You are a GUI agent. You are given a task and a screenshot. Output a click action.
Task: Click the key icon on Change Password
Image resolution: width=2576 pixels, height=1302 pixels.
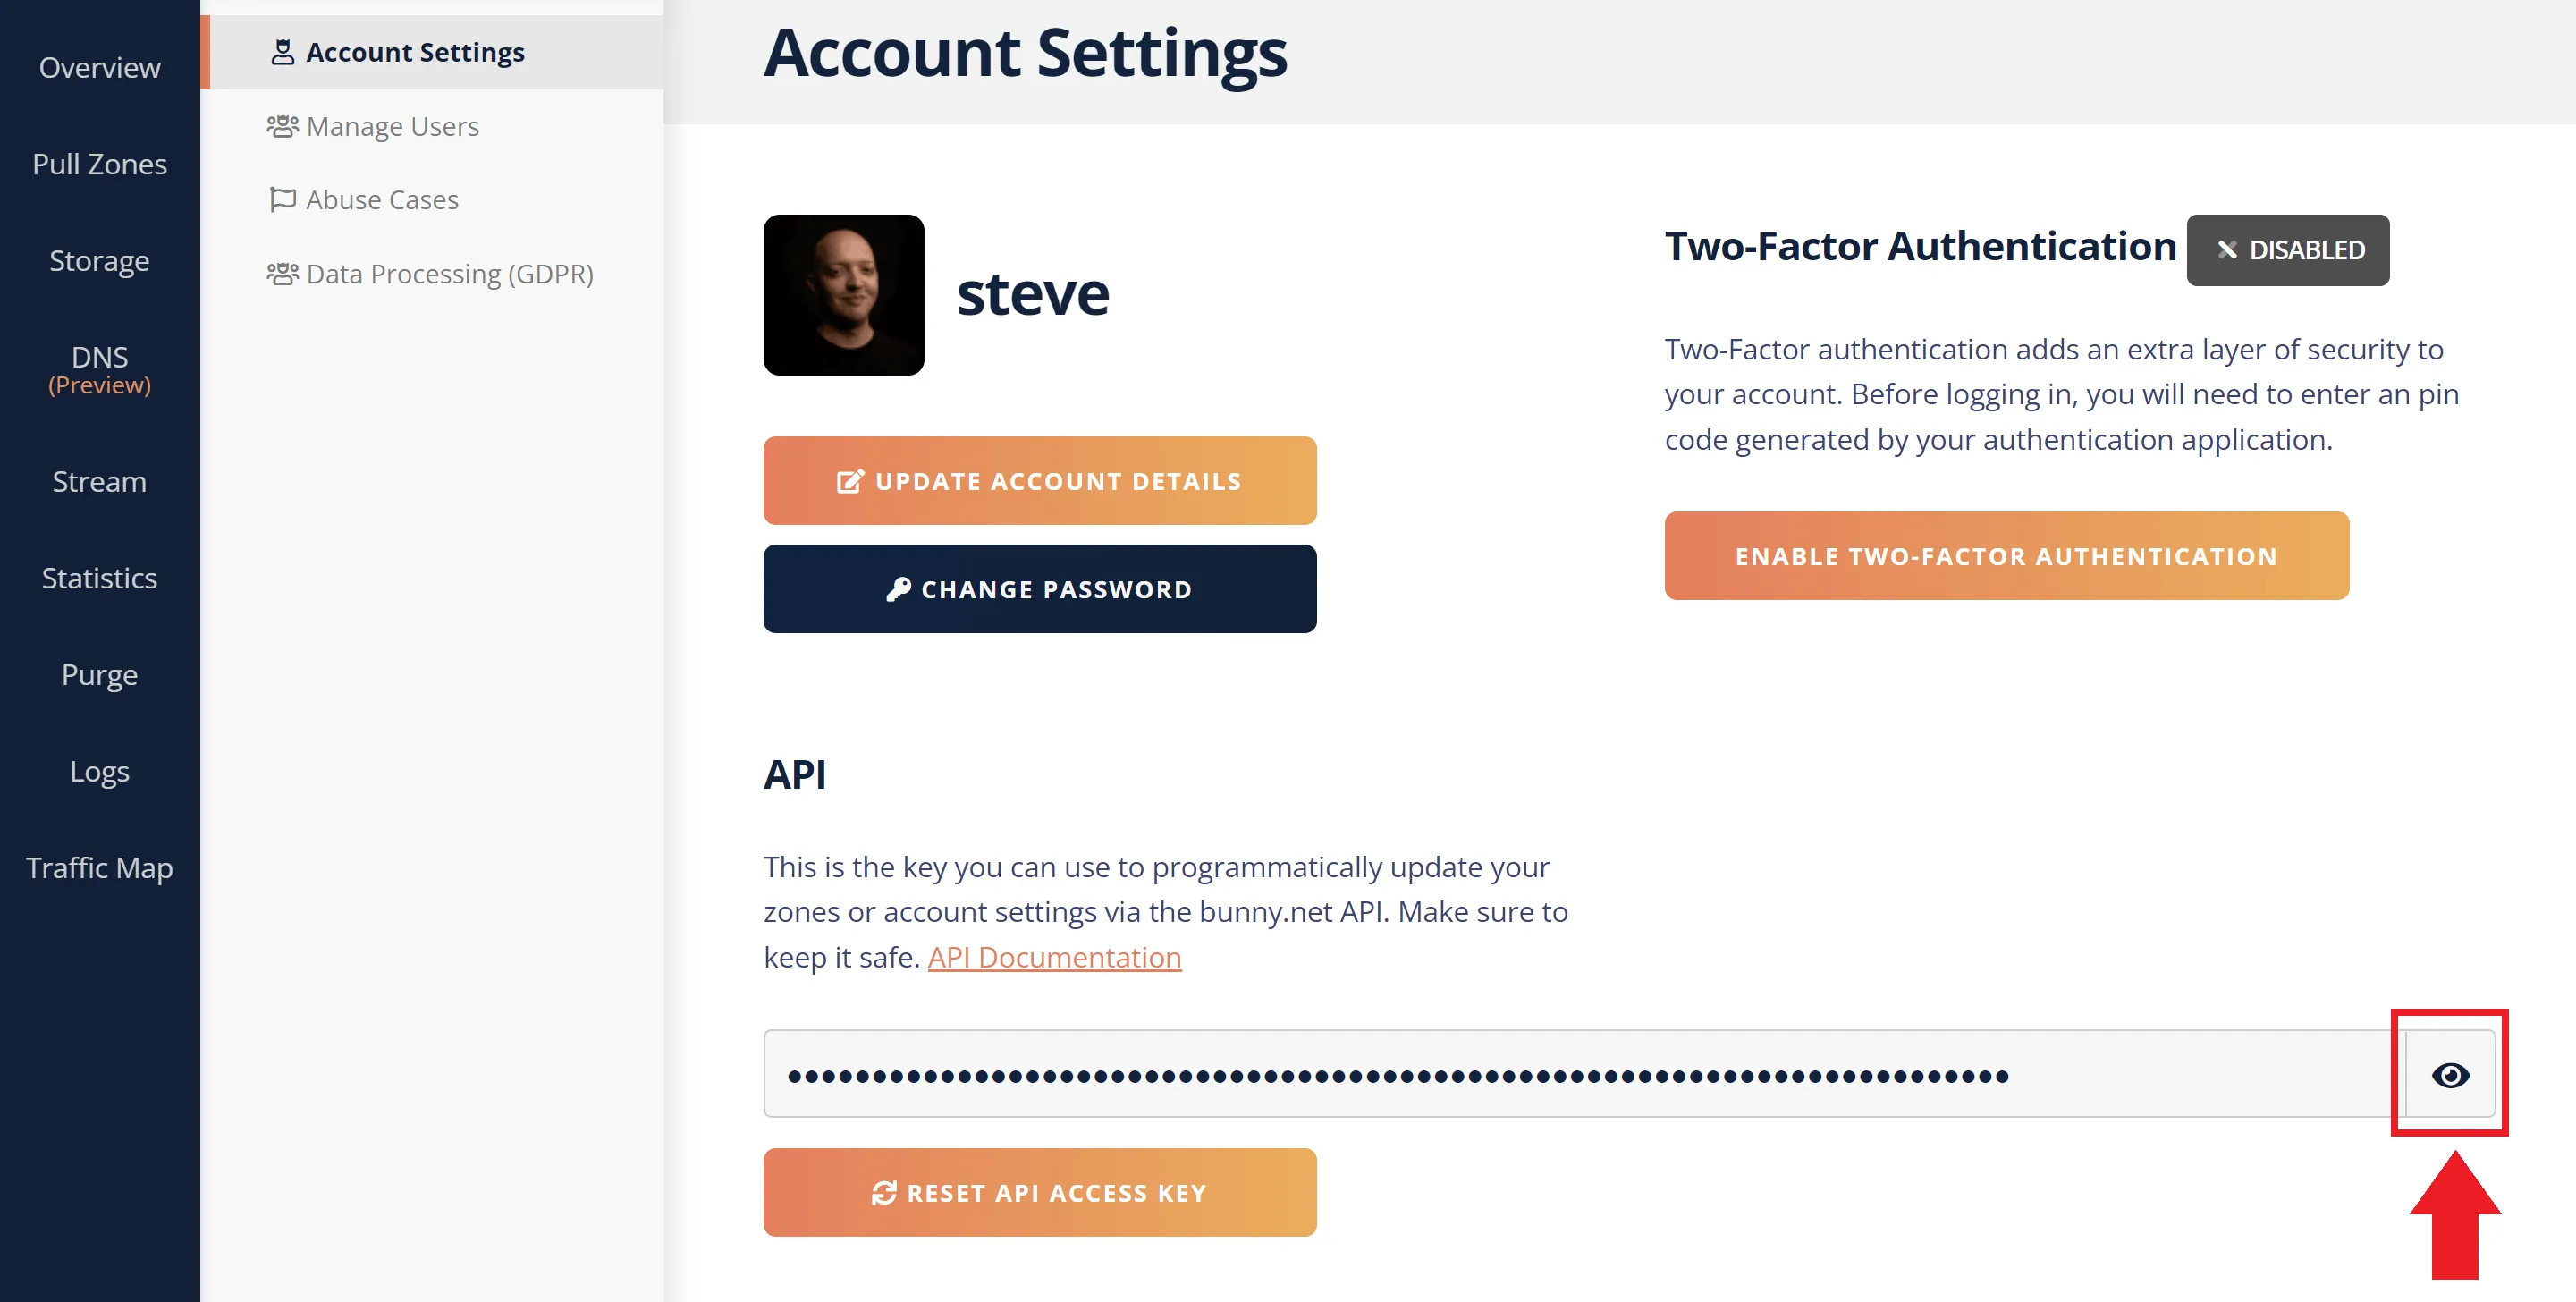898,589
